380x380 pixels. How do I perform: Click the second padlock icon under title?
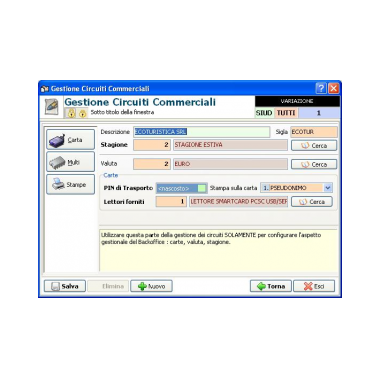pos(82,113)
